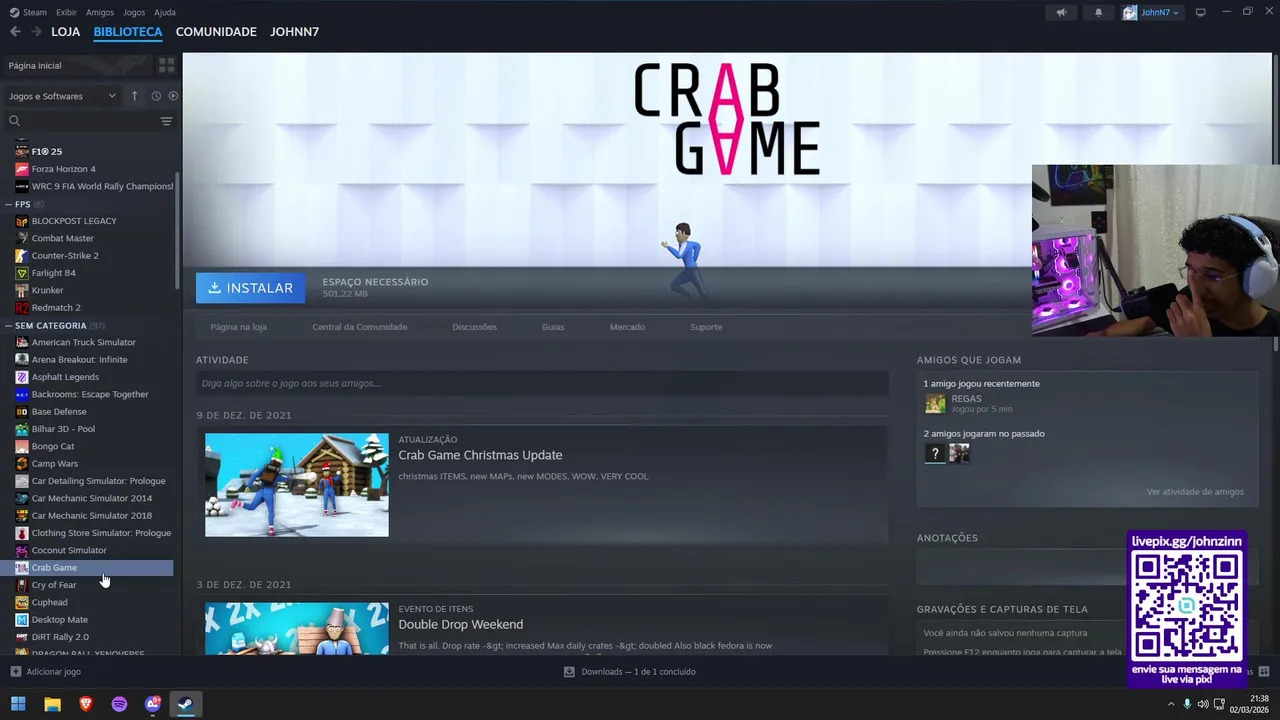Open library filter options icon
Image resolution: width=1280 pixels, height=720 pixels.
click(166, 121)
